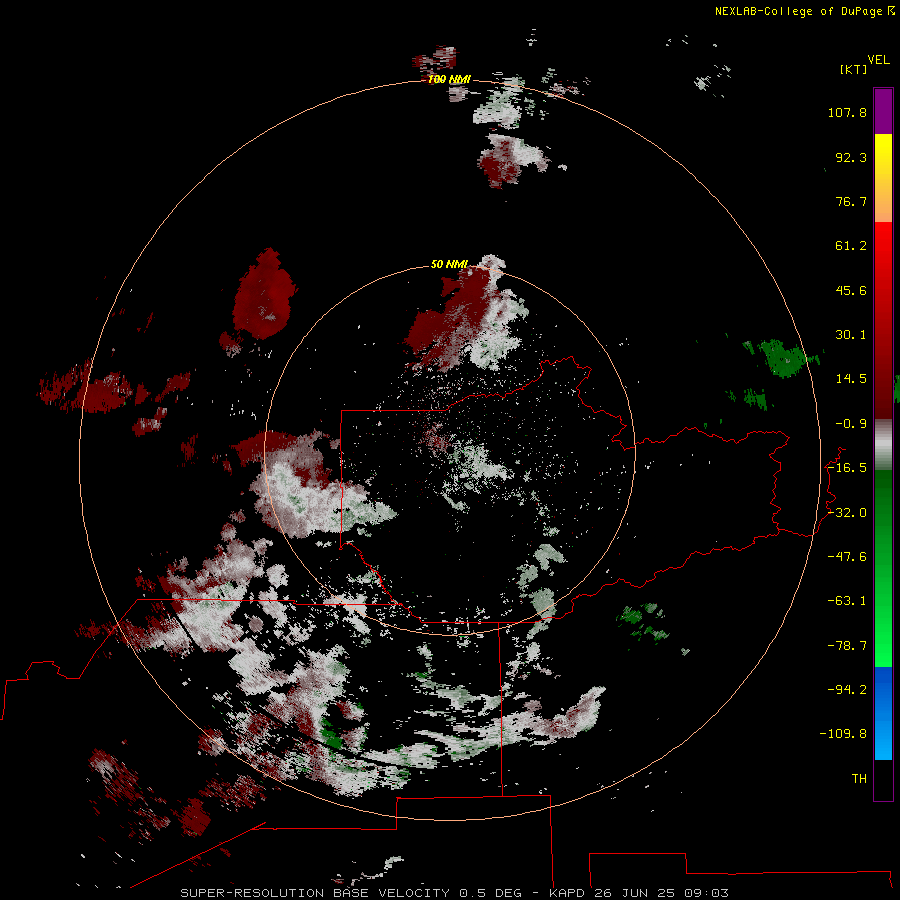Image resolution: width=900 pixels, height=900 pixels.
Task: Select the 14.5 velocity scale value
Action: [851, 379]
